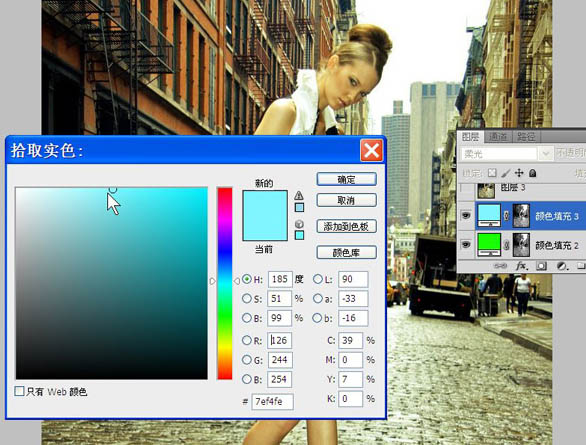Click the out-of-gamut warning triangle icon
The height and width of the screenshot is (445, 586).
click(x=299, y=195)
